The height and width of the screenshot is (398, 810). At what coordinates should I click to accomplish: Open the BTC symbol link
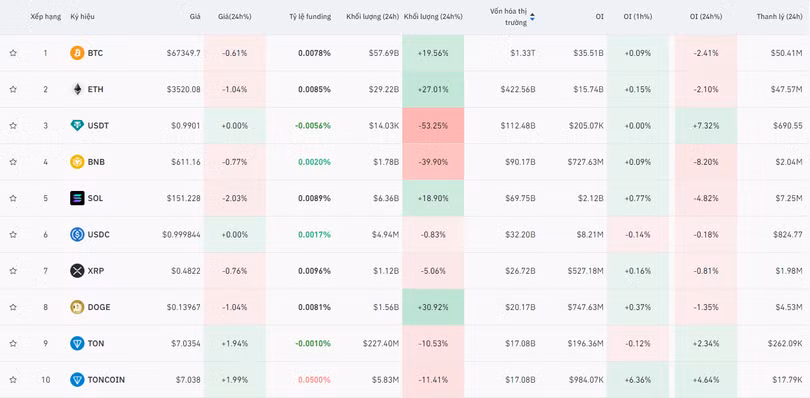pos(95,53)
